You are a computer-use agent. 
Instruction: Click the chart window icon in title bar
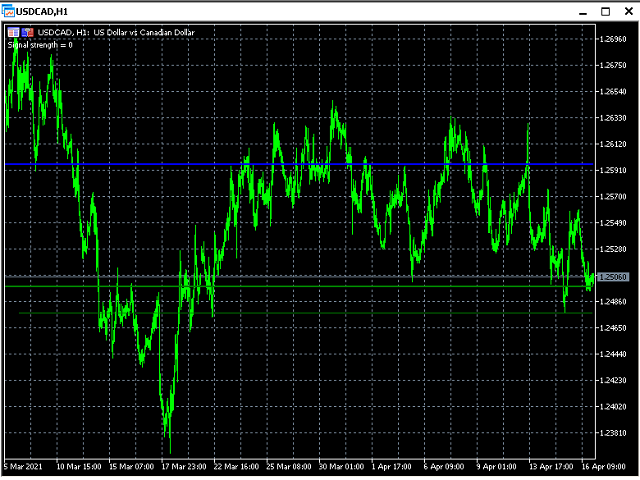pyautogui.click(x=9, y=10)
